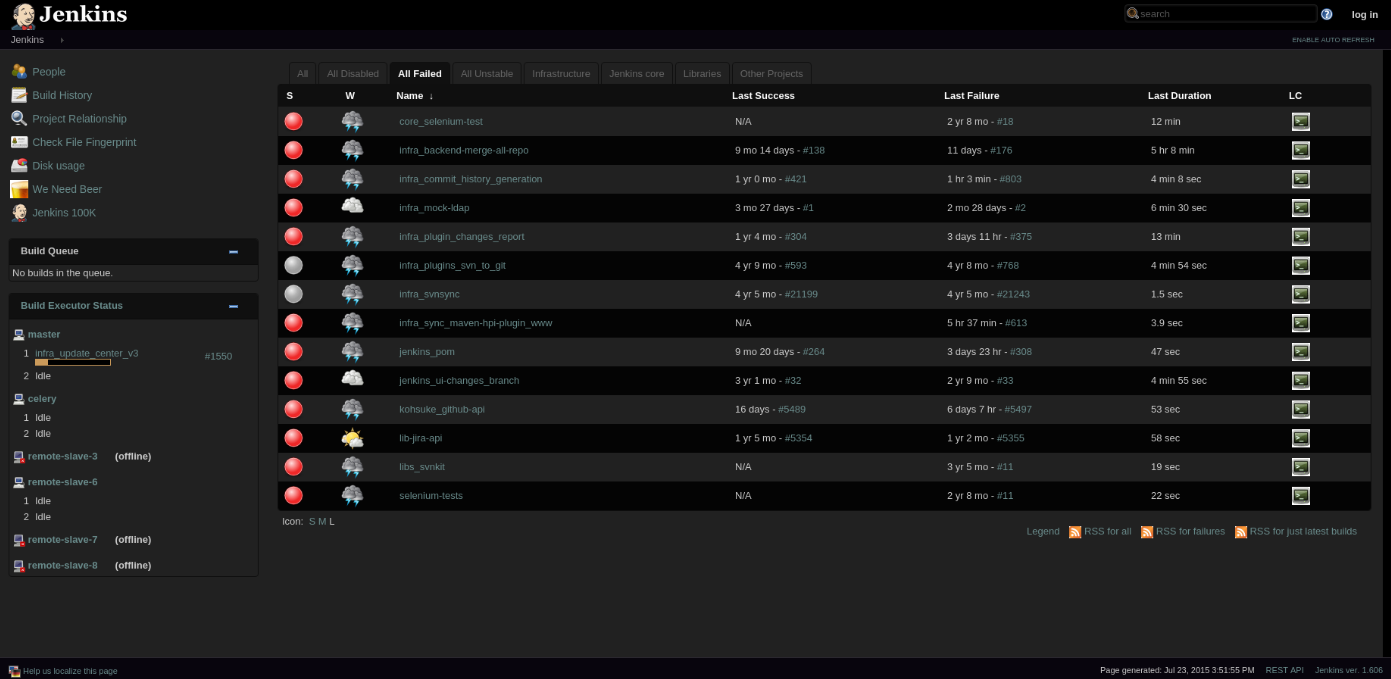Click stormy weather icon for jenkins_pom
Screen dimensions: 1391x679
(352, 352)
